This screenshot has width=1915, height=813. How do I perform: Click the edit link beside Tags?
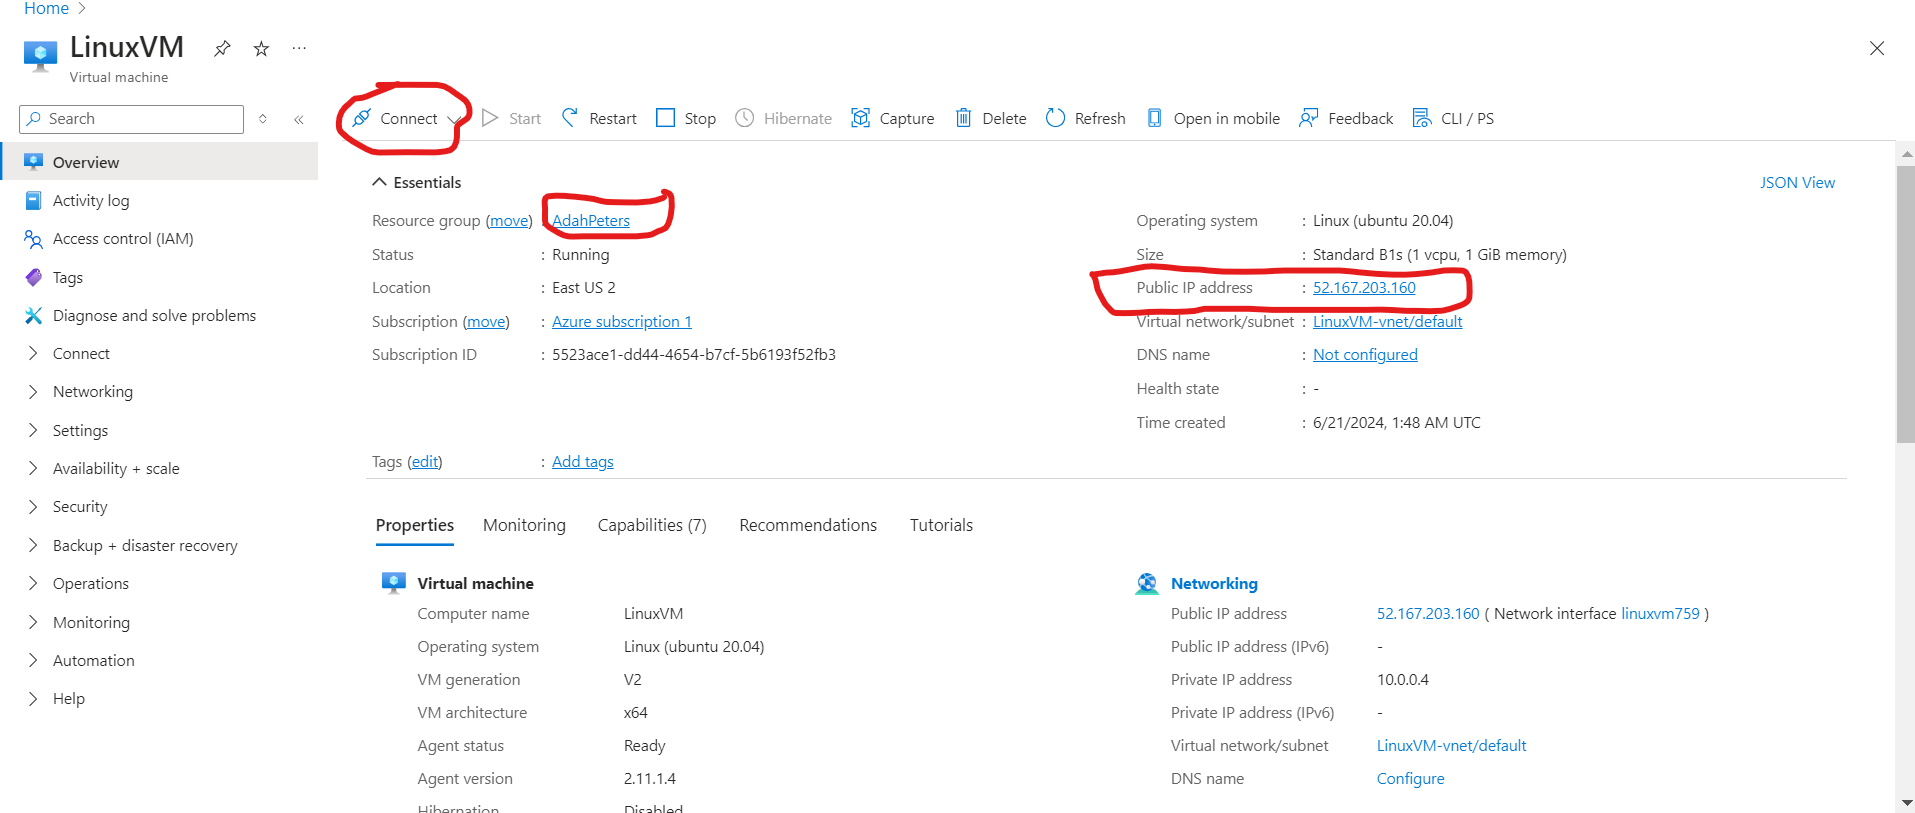(425, 461)
